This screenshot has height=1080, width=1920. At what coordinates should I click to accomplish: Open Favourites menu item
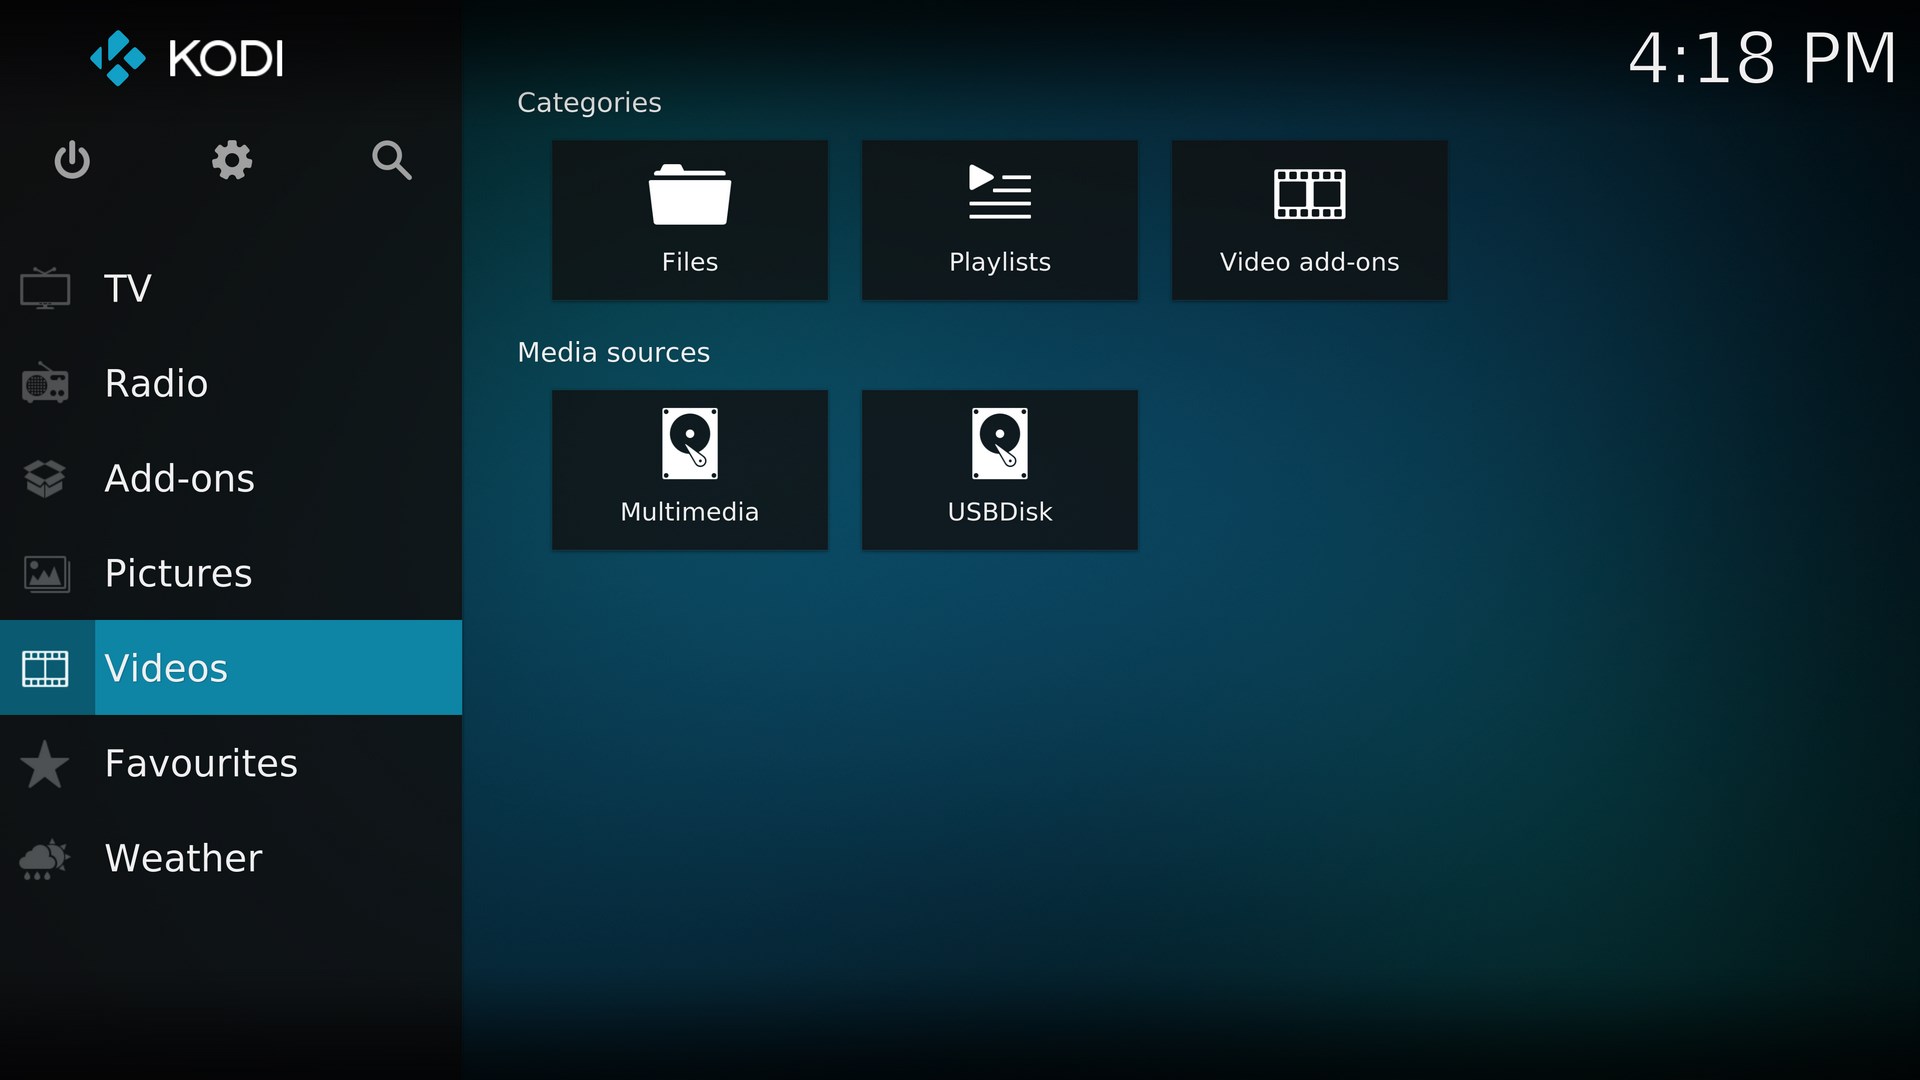click(x=231, y=763)
